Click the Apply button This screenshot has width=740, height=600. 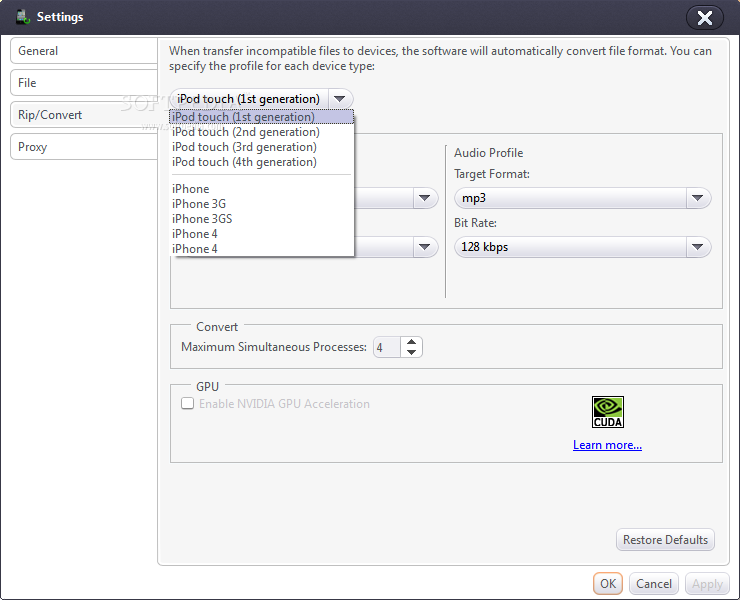[707, 584]
